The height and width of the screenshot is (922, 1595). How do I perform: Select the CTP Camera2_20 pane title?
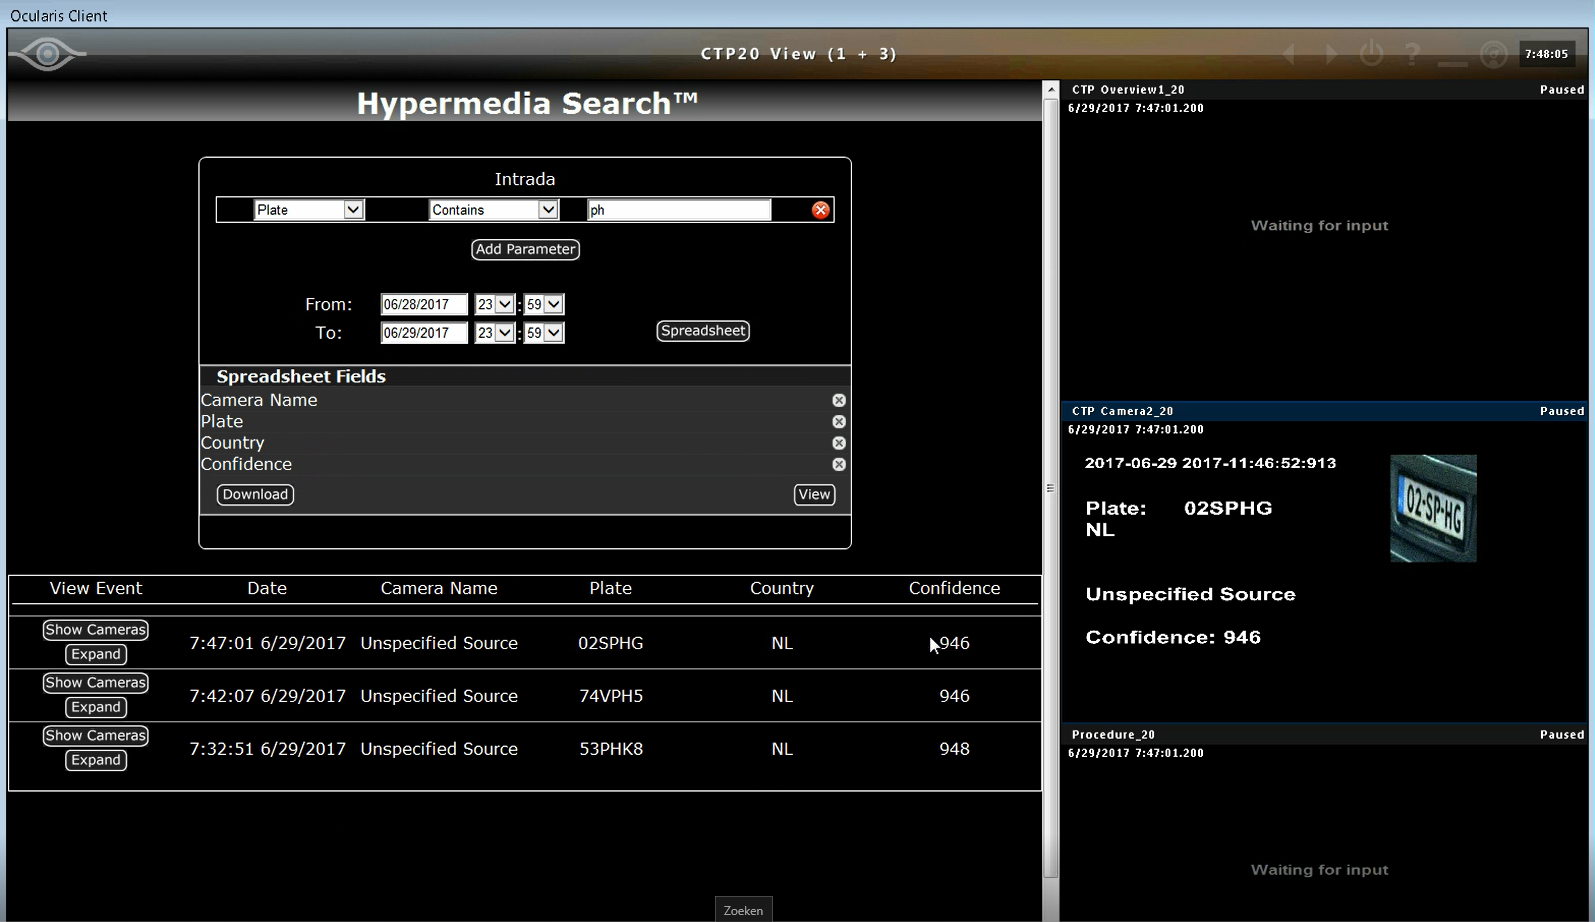tap(1122, 411)
